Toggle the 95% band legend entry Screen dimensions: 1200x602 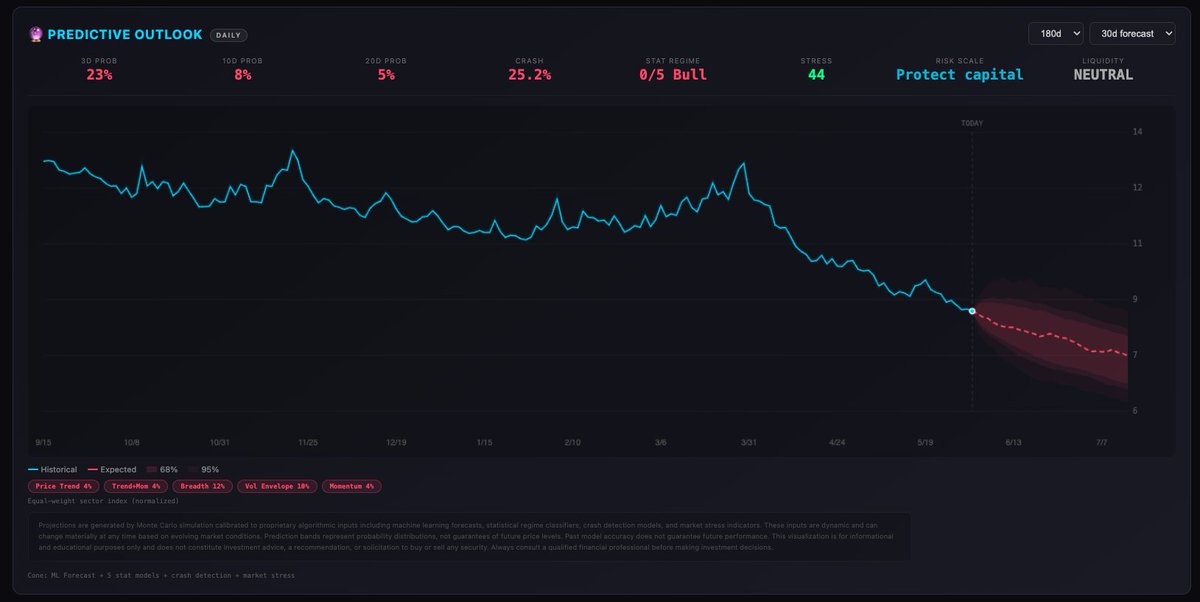click(x=203, y=469)
